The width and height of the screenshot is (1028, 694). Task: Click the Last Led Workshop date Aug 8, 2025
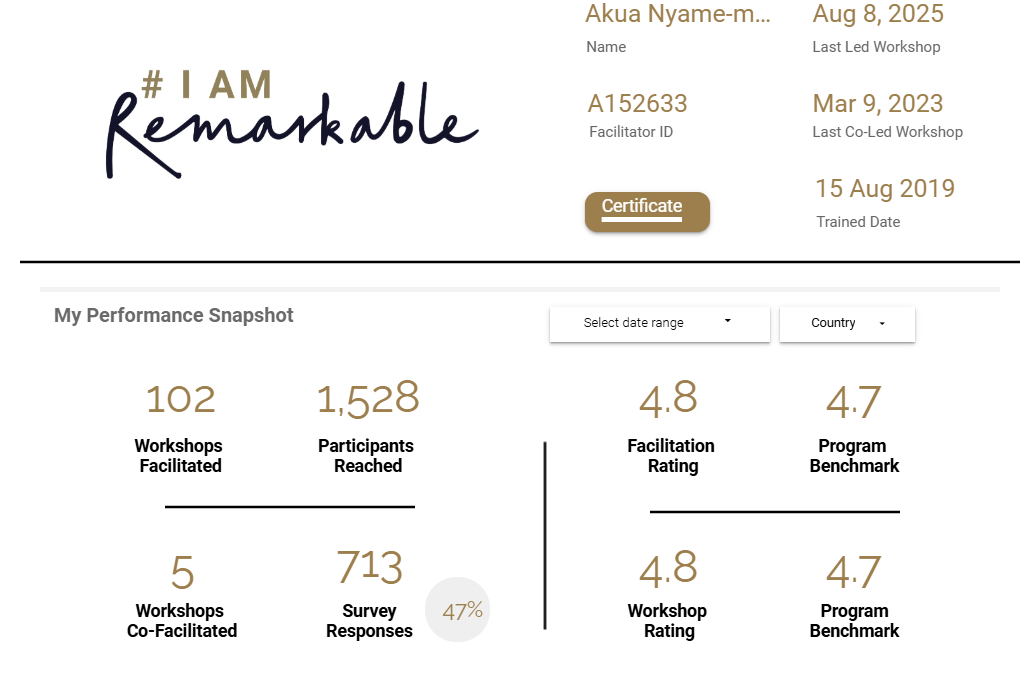tap(878, 14)
